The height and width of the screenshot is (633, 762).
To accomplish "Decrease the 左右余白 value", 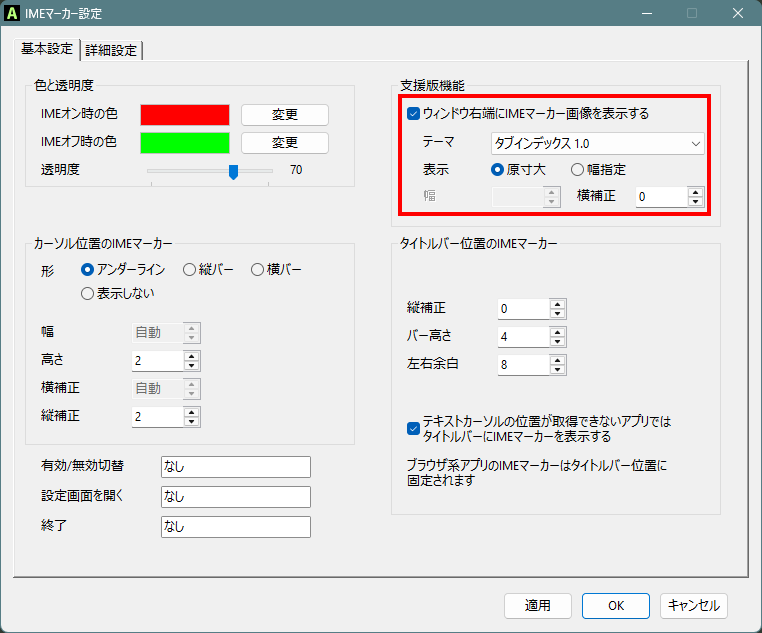I will (557, 369).
